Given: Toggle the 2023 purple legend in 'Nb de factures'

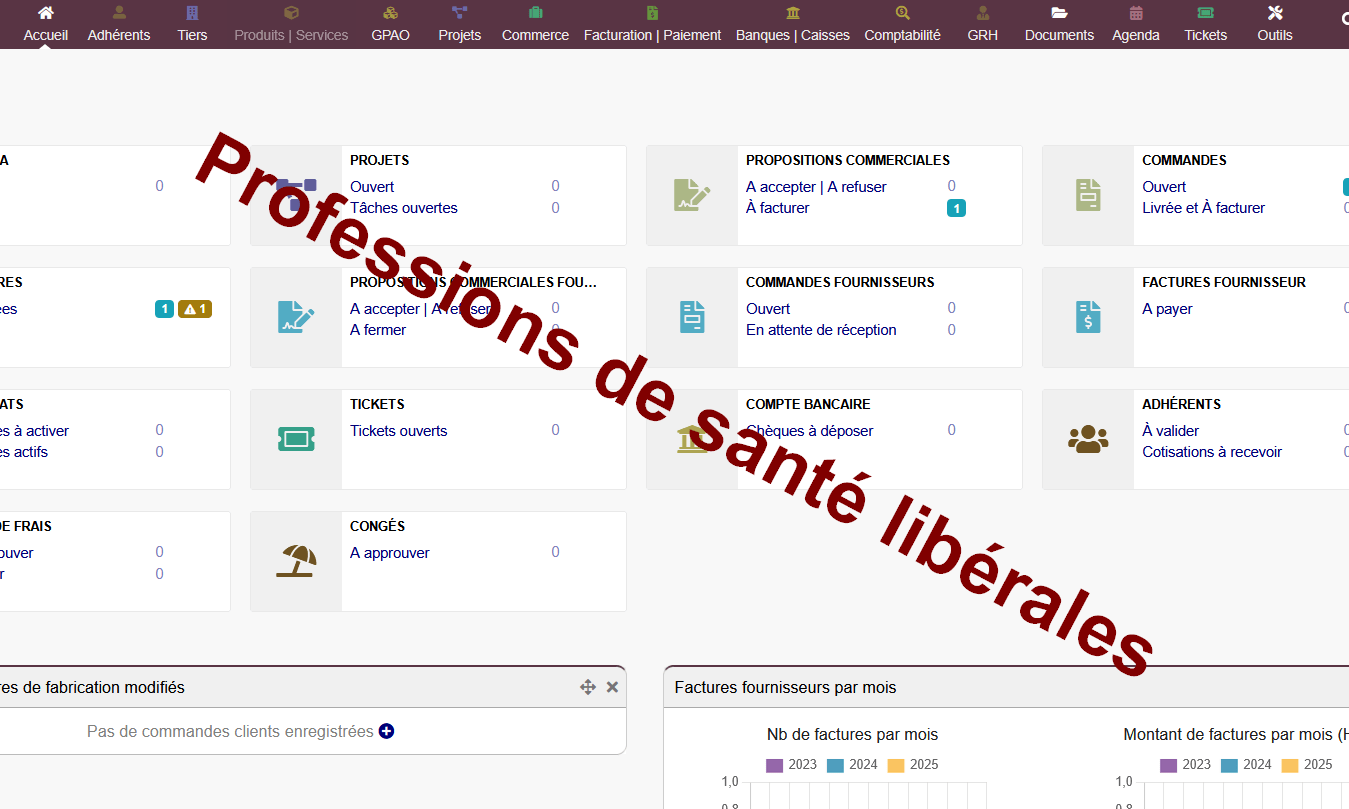Looking at the screenshot, I should point(791,765).
